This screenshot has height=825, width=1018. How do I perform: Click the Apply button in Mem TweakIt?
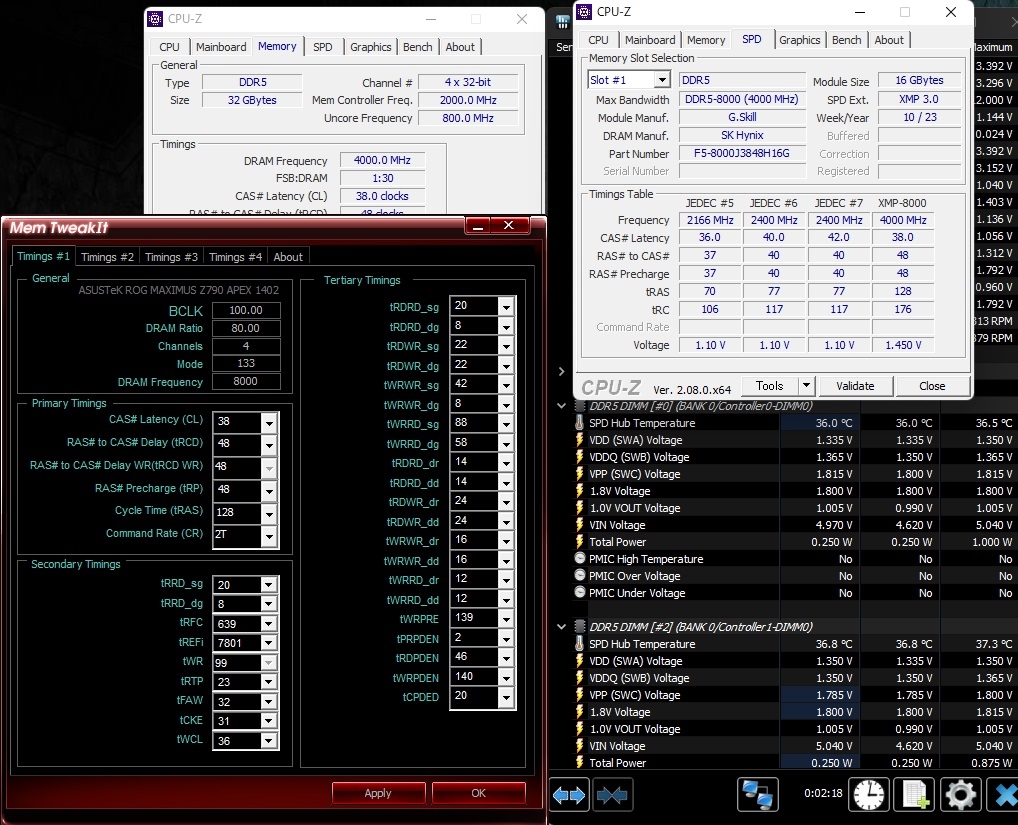point(378,793)
